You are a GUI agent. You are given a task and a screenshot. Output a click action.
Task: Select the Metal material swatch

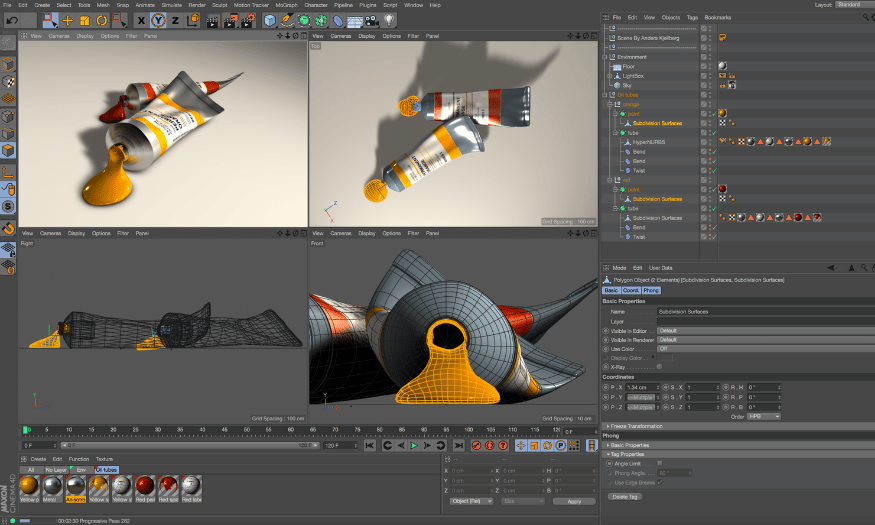[52, 489]
